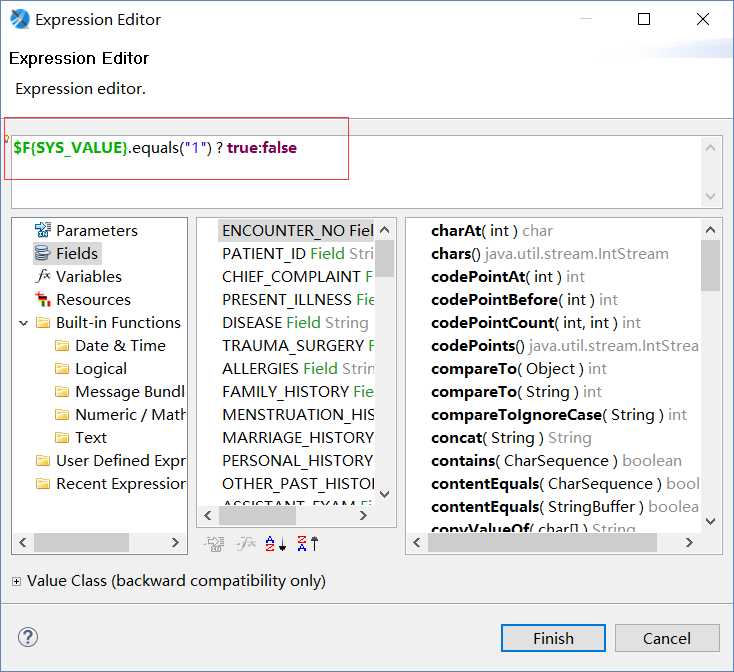Choose compareTo( Object ) method

(x=519, y=368)
